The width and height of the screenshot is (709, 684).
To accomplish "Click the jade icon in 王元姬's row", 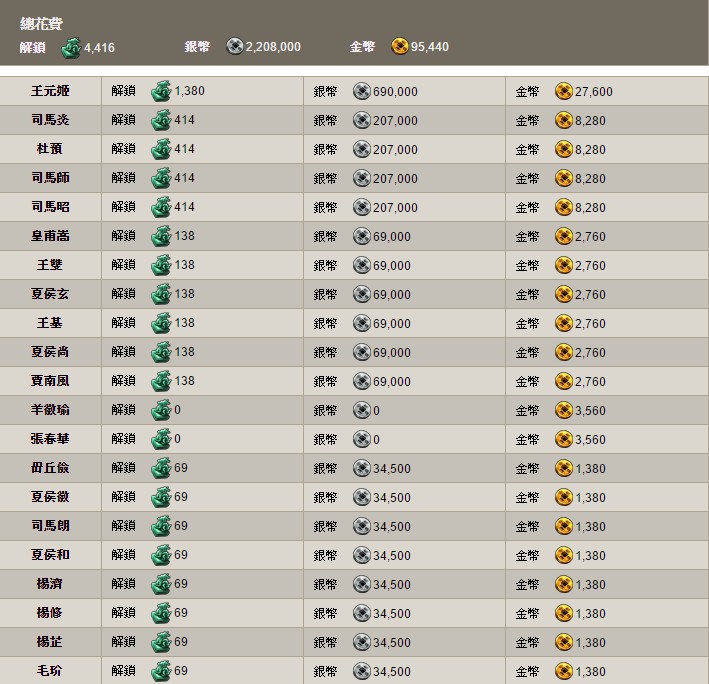I will pyautogui.click(x=161, y=92).
